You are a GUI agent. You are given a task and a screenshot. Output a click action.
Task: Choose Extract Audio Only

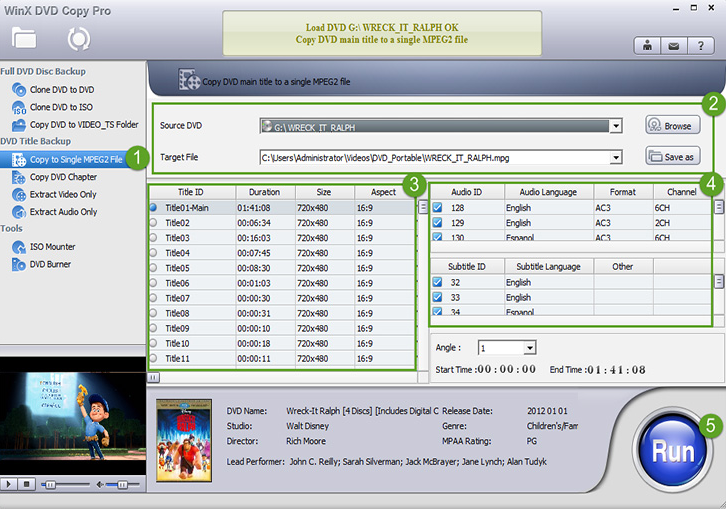(x=63, y=212)
